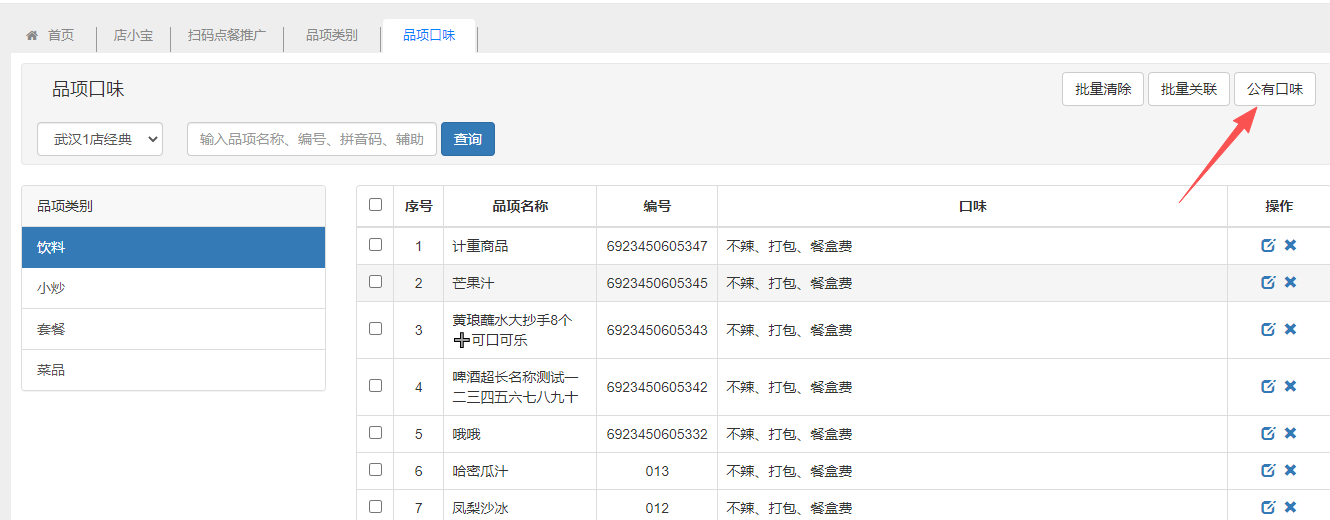Click the home icon in 首页 tab

pos(32,35)
